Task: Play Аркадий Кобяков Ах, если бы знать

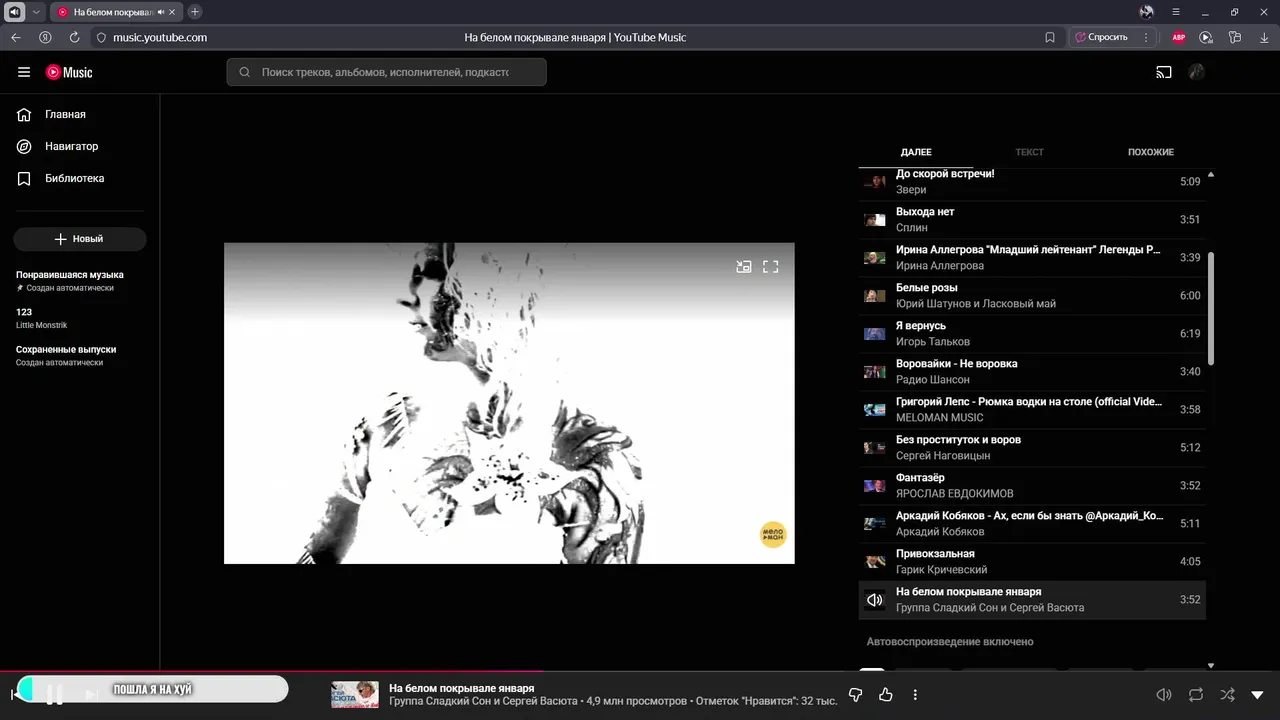Action: [x=1032, y=523]
